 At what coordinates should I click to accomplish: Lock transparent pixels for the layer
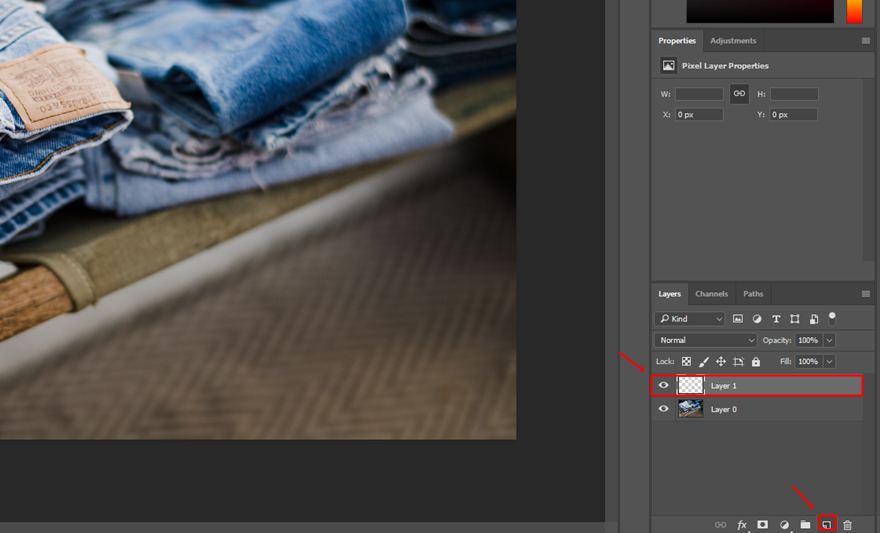pyautogui.click(x=686, y=362)
